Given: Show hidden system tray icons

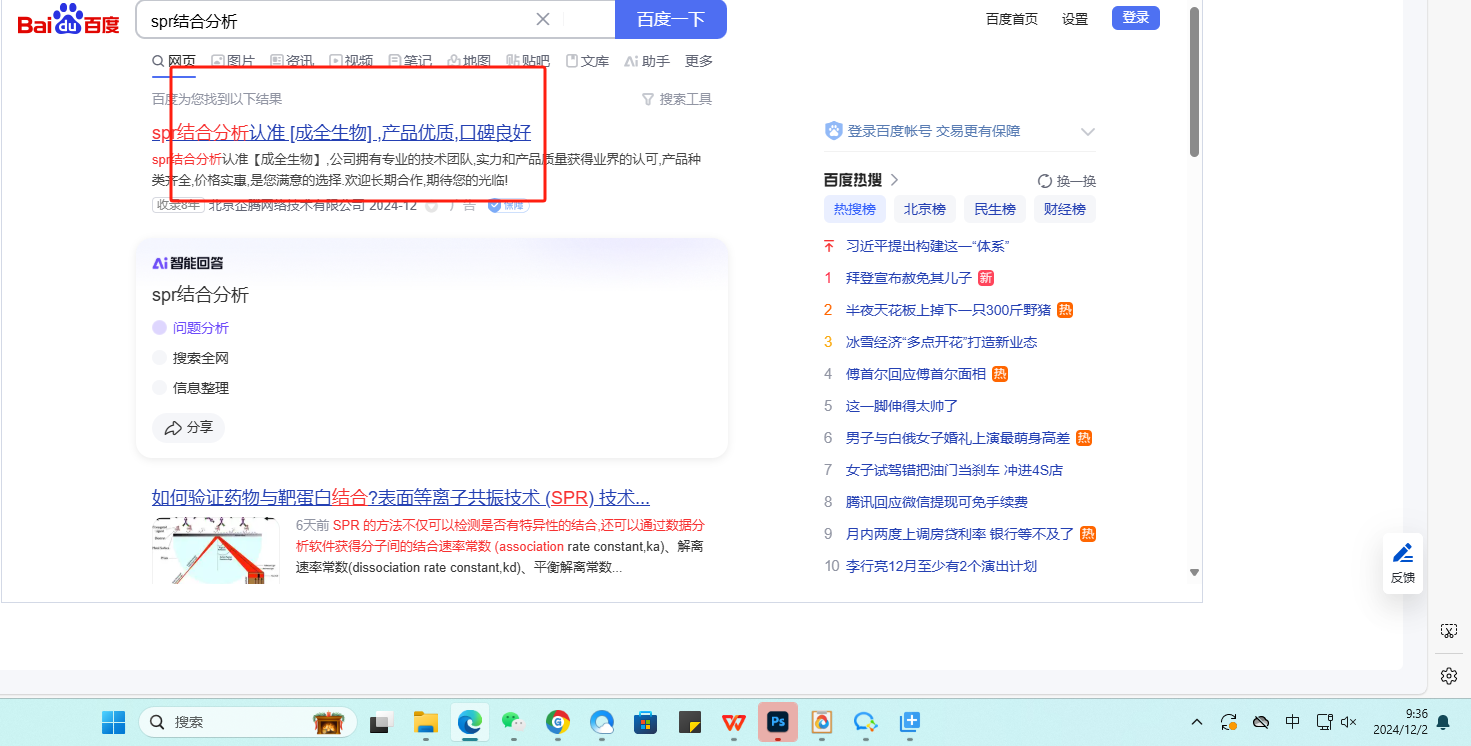Looking at the screenshot, I should pyautogui.click(x=1196, y=722).
